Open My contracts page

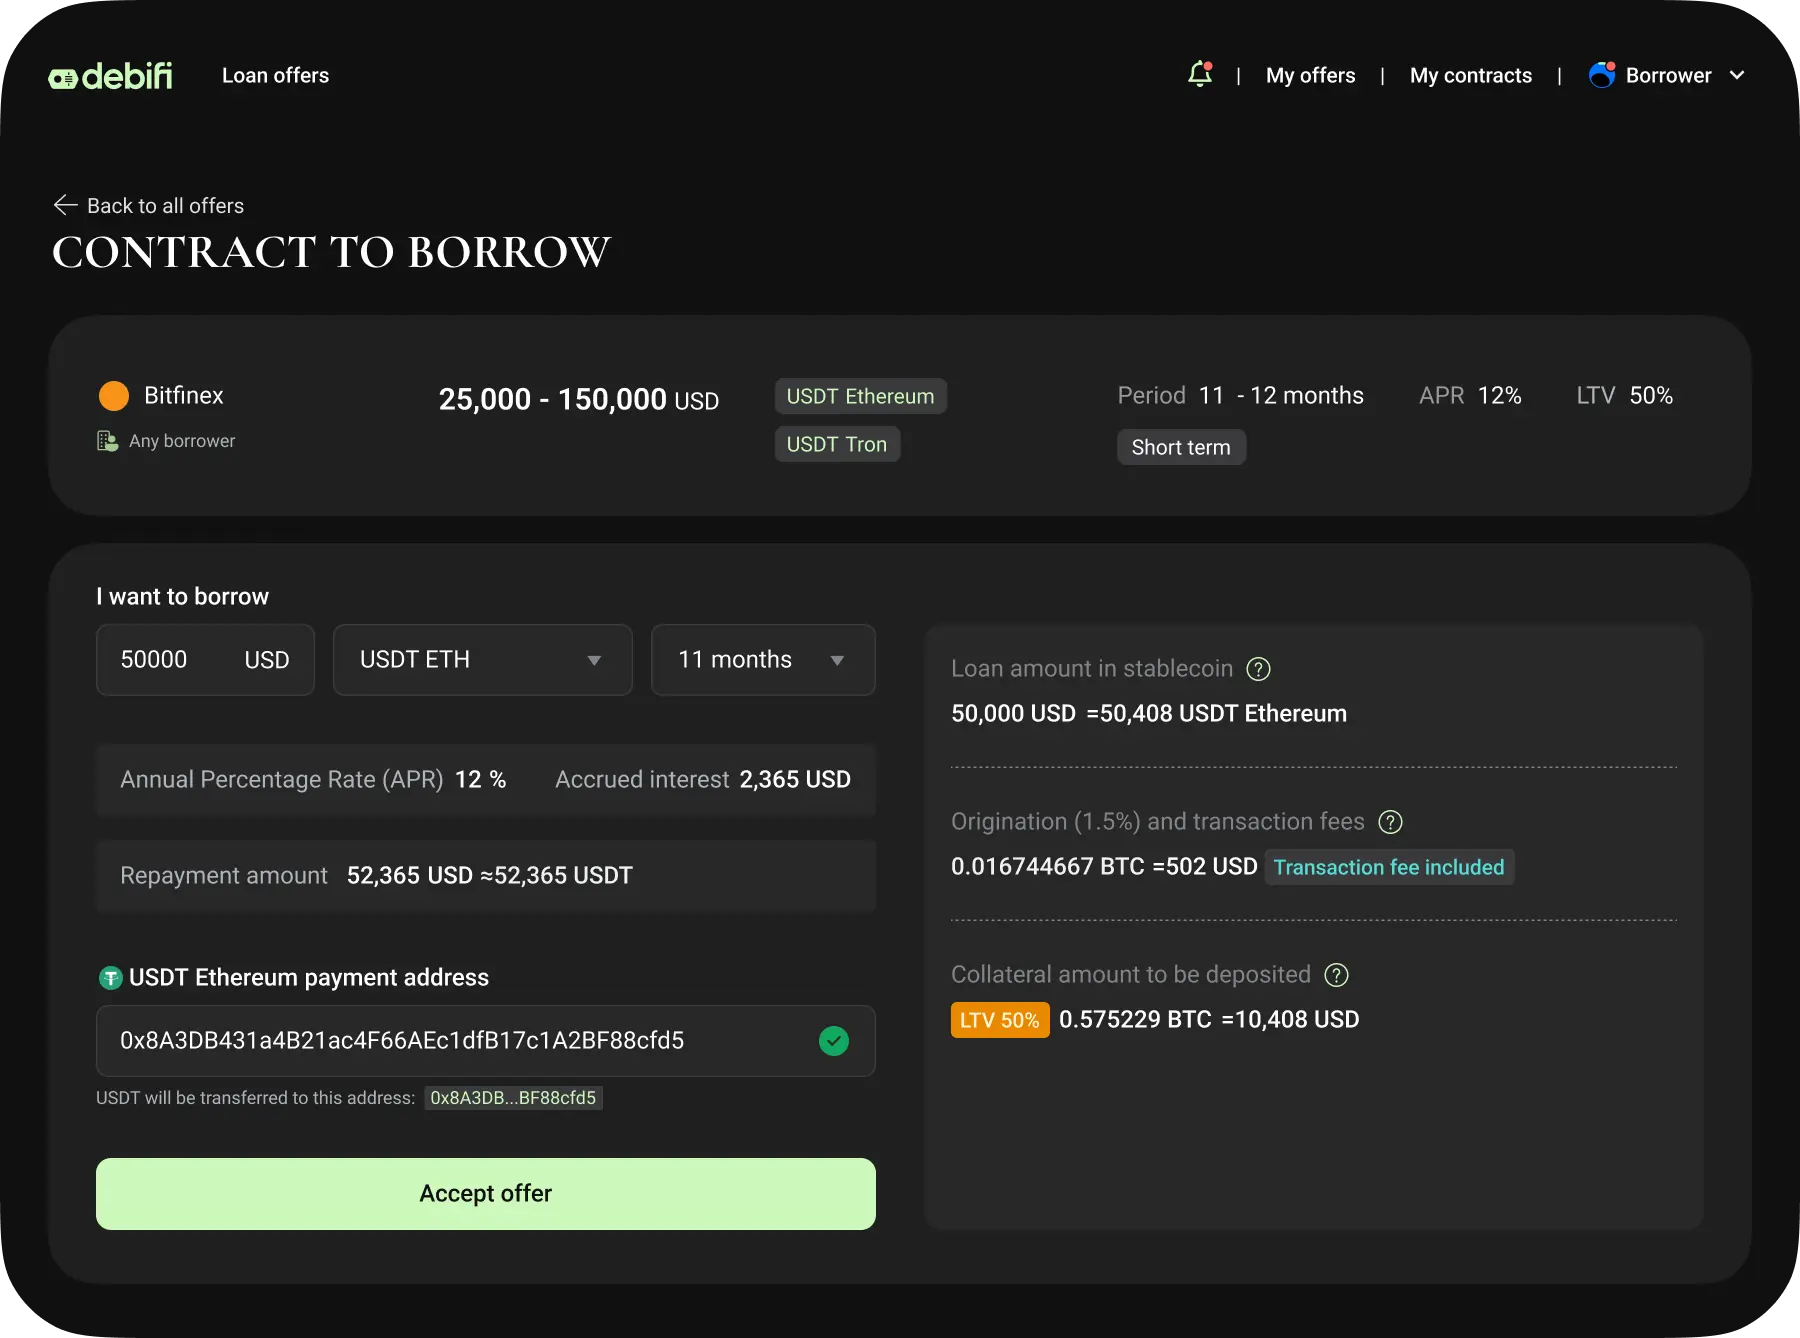[1470, 76]
